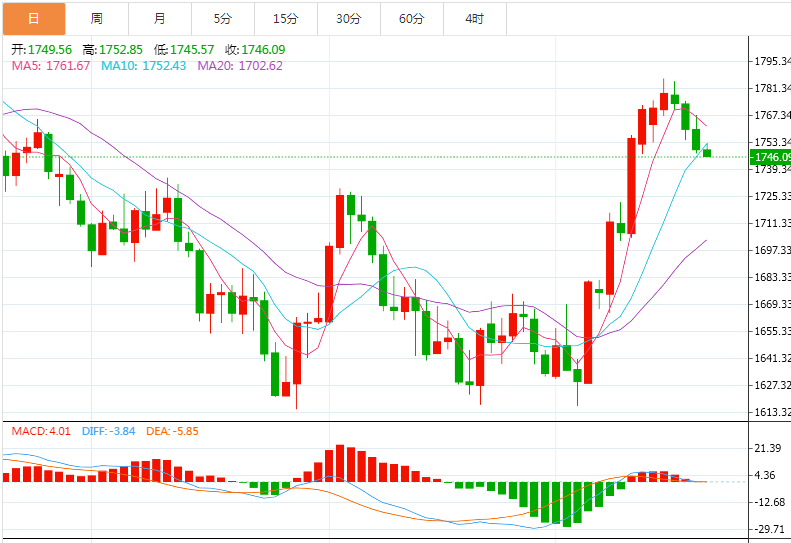
Task: Click the -29.71 MACD axis label
Action: click(770, 529)
